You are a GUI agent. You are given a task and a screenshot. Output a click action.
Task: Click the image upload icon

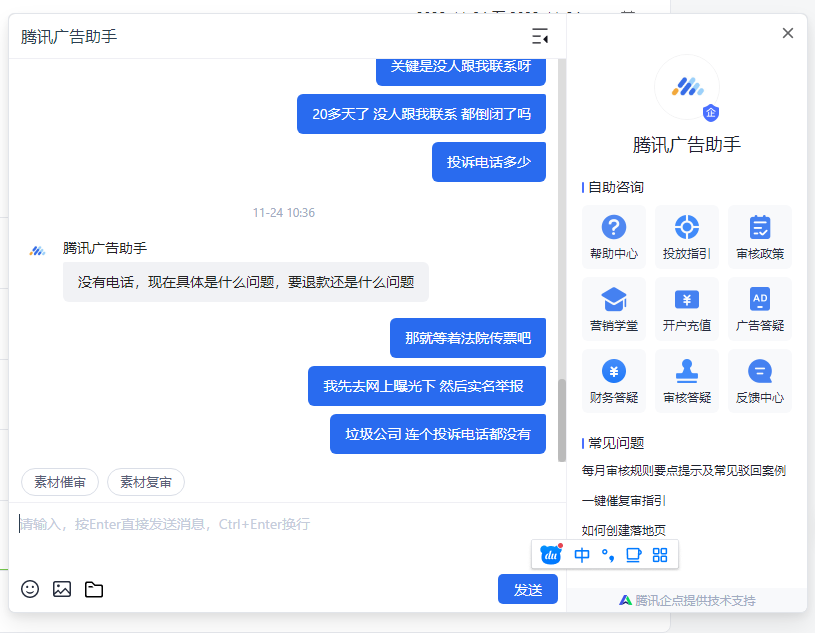pyautogui.click(x=62, y=589)
